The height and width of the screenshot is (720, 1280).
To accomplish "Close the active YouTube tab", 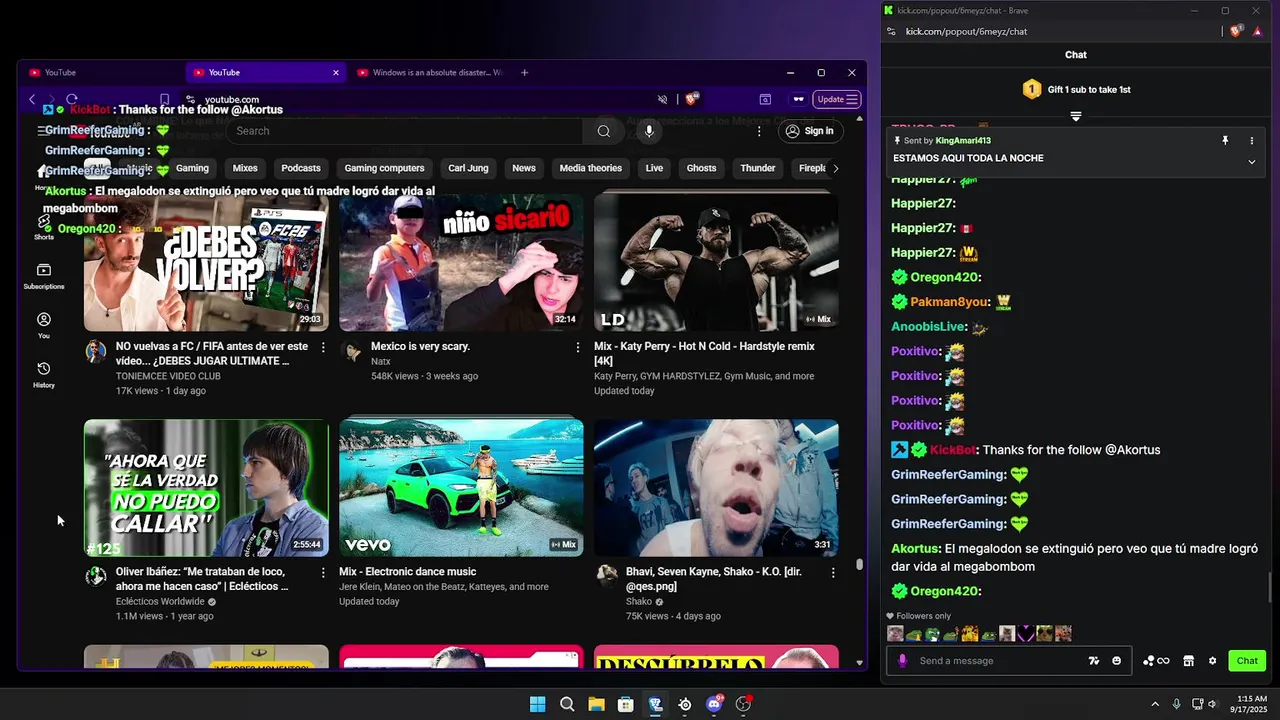I will 336,72.
